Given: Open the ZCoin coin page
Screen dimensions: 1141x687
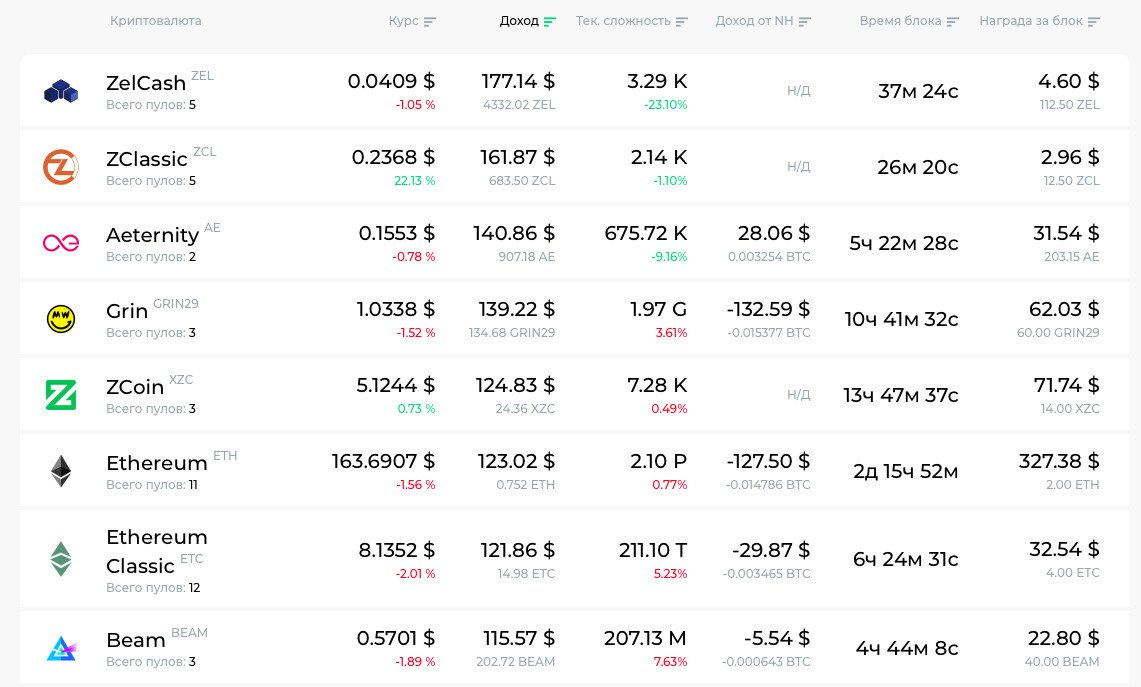Looking at the screenshot, I should (135, 387).
